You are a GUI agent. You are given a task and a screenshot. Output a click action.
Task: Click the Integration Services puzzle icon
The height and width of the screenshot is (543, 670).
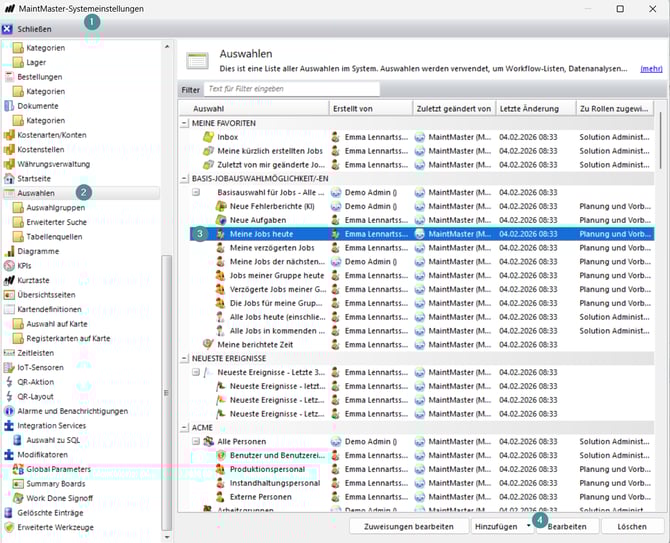9,426
